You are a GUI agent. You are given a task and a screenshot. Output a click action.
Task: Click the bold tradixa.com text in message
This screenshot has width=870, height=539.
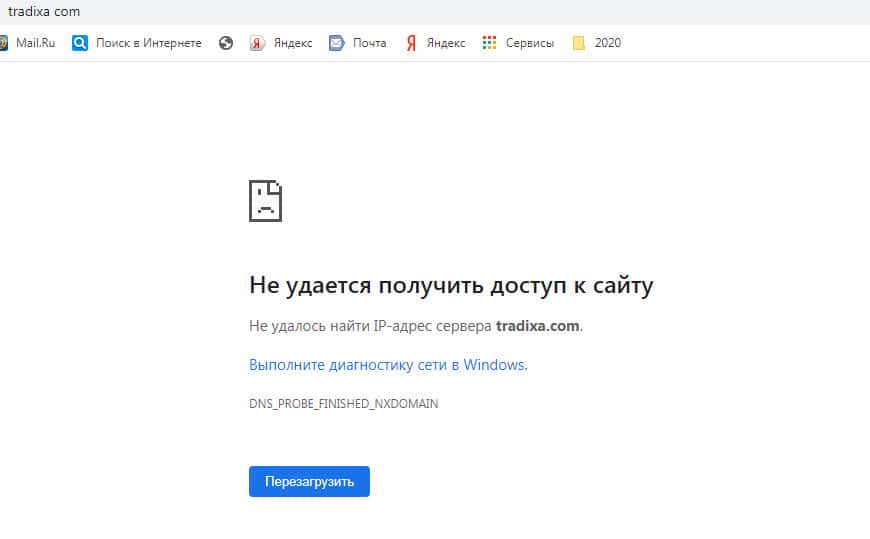point(537,326)
